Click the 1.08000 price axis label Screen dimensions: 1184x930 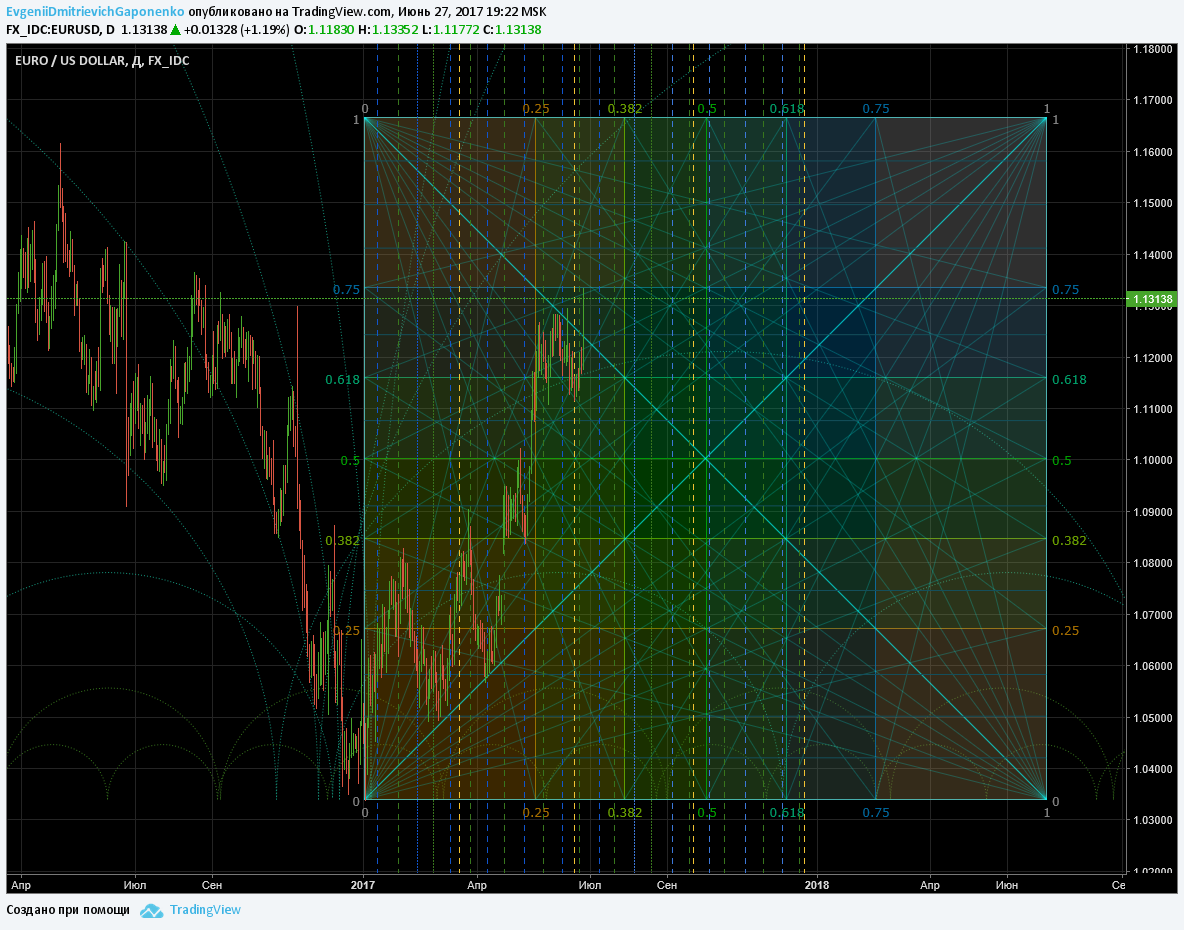tap(1152, 563)
